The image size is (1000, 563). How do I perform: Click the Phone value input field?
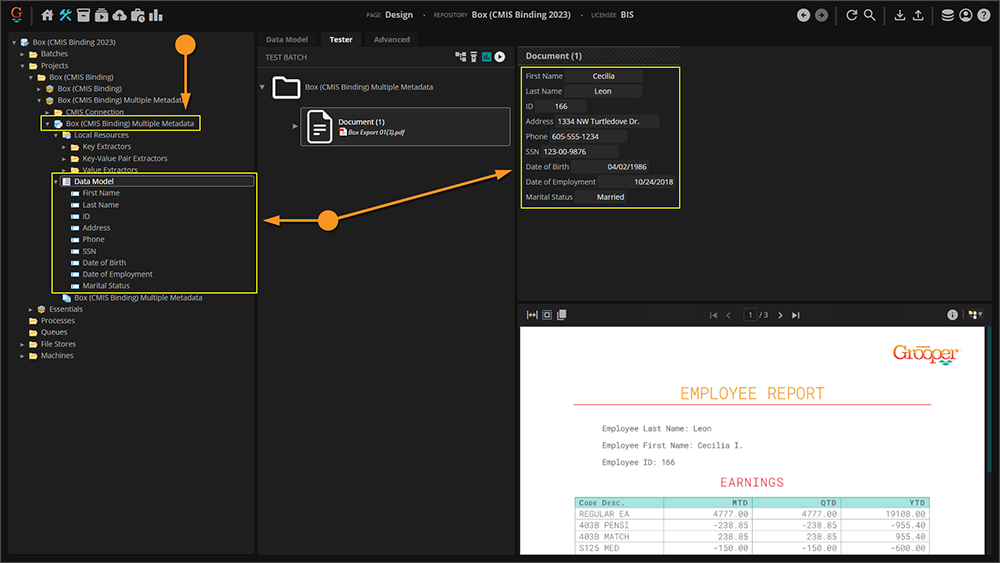click(x=589, y=137)
